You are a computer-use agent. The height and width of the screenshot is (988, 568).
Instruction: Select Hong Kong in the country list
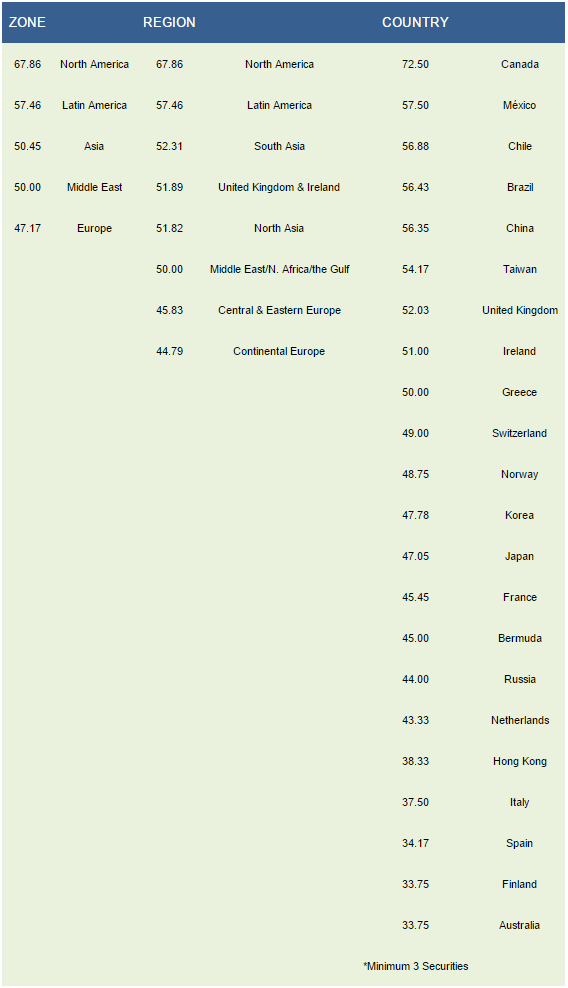pyautogui.click(x=519, y=761)
